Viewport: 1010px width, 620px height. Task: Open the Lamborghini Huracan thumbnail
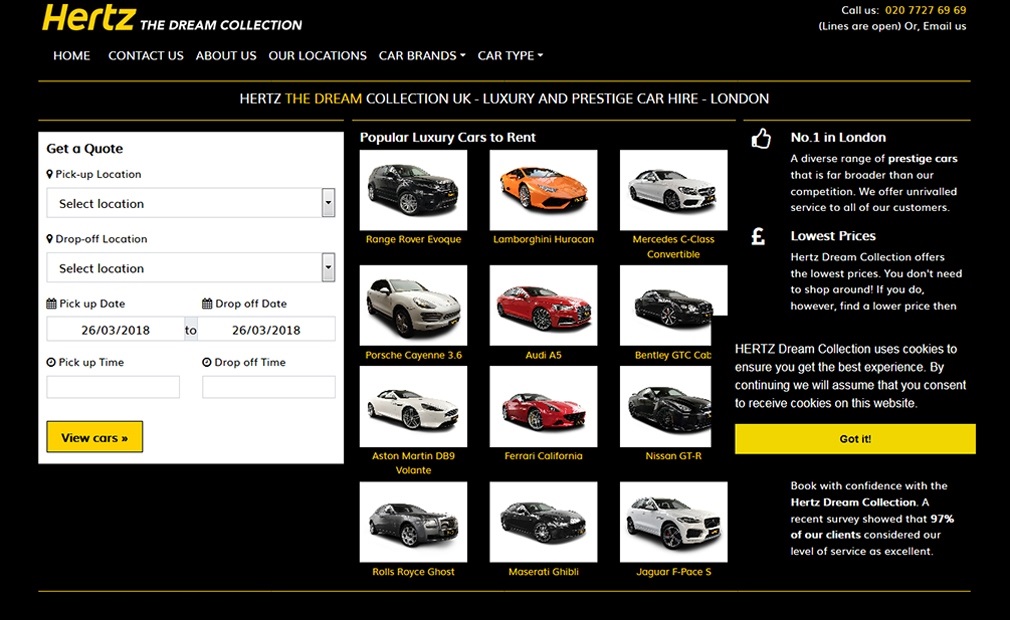pos(544,190)
